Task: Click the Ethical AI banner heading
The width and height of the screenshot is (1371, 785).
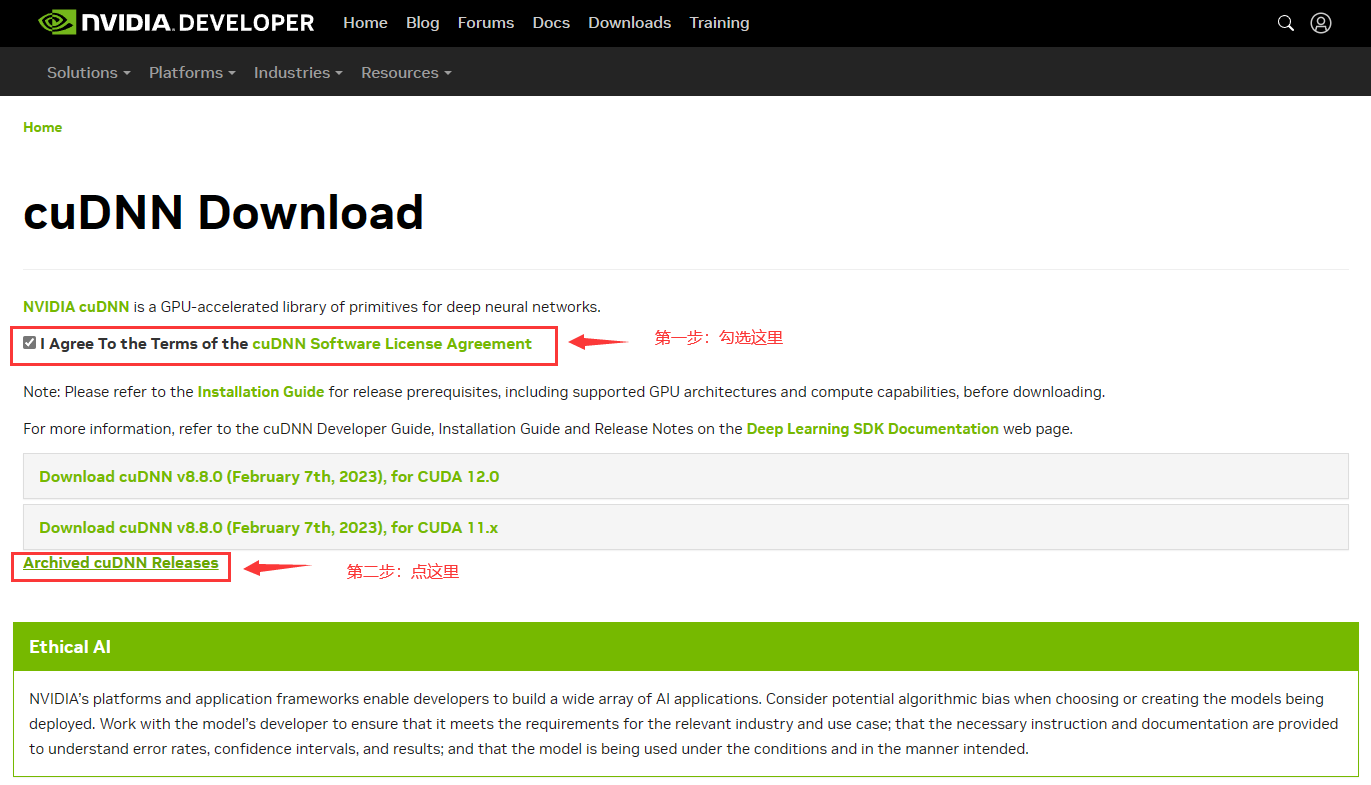Action: [70, 647]
